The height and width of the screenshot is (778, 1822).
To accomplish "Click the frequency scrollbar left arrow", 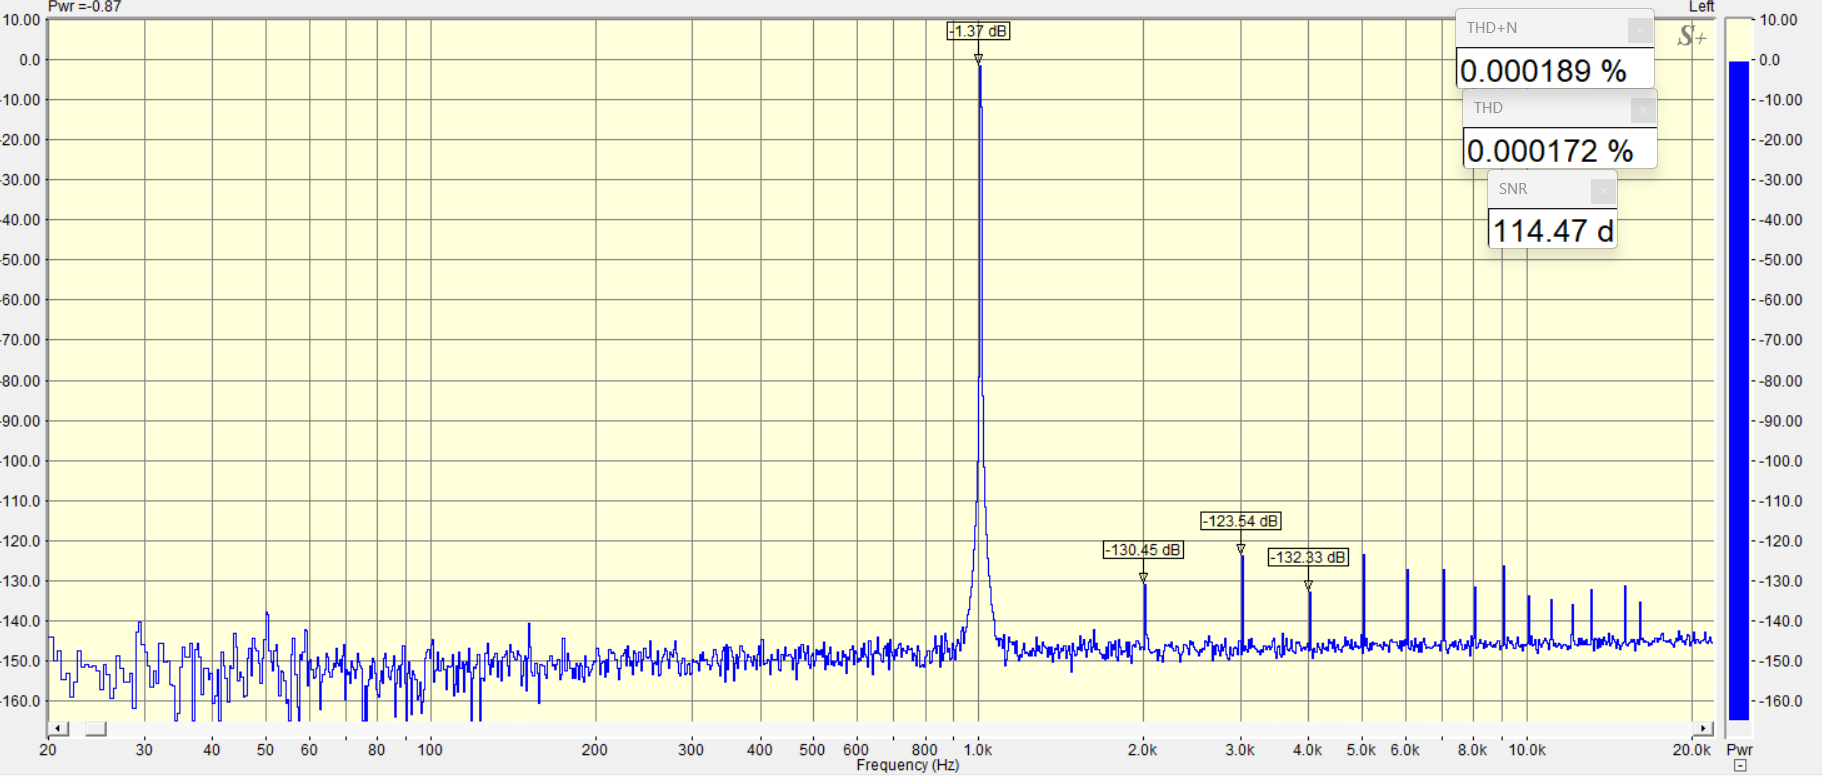I will [x=58, y=729].
